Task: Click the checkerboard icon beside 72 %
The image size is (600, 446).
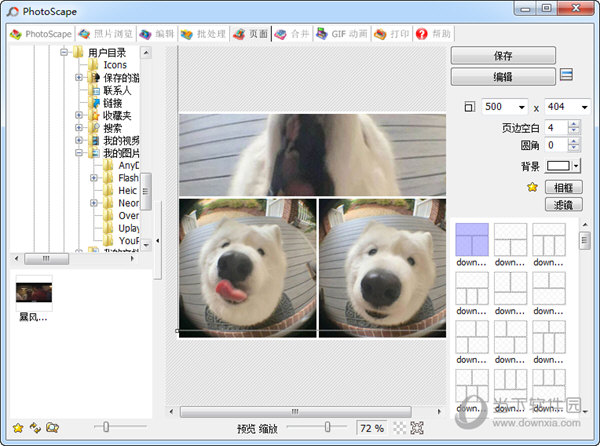Action: 399,428
